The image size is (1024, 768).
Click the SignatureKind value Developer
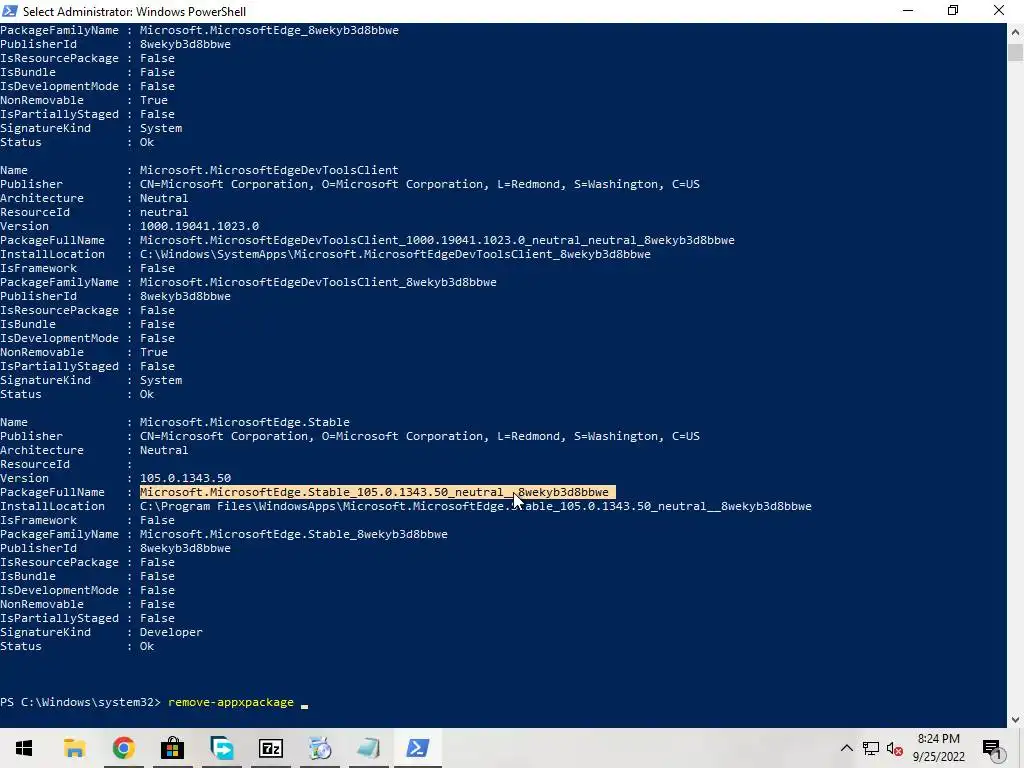171,633
